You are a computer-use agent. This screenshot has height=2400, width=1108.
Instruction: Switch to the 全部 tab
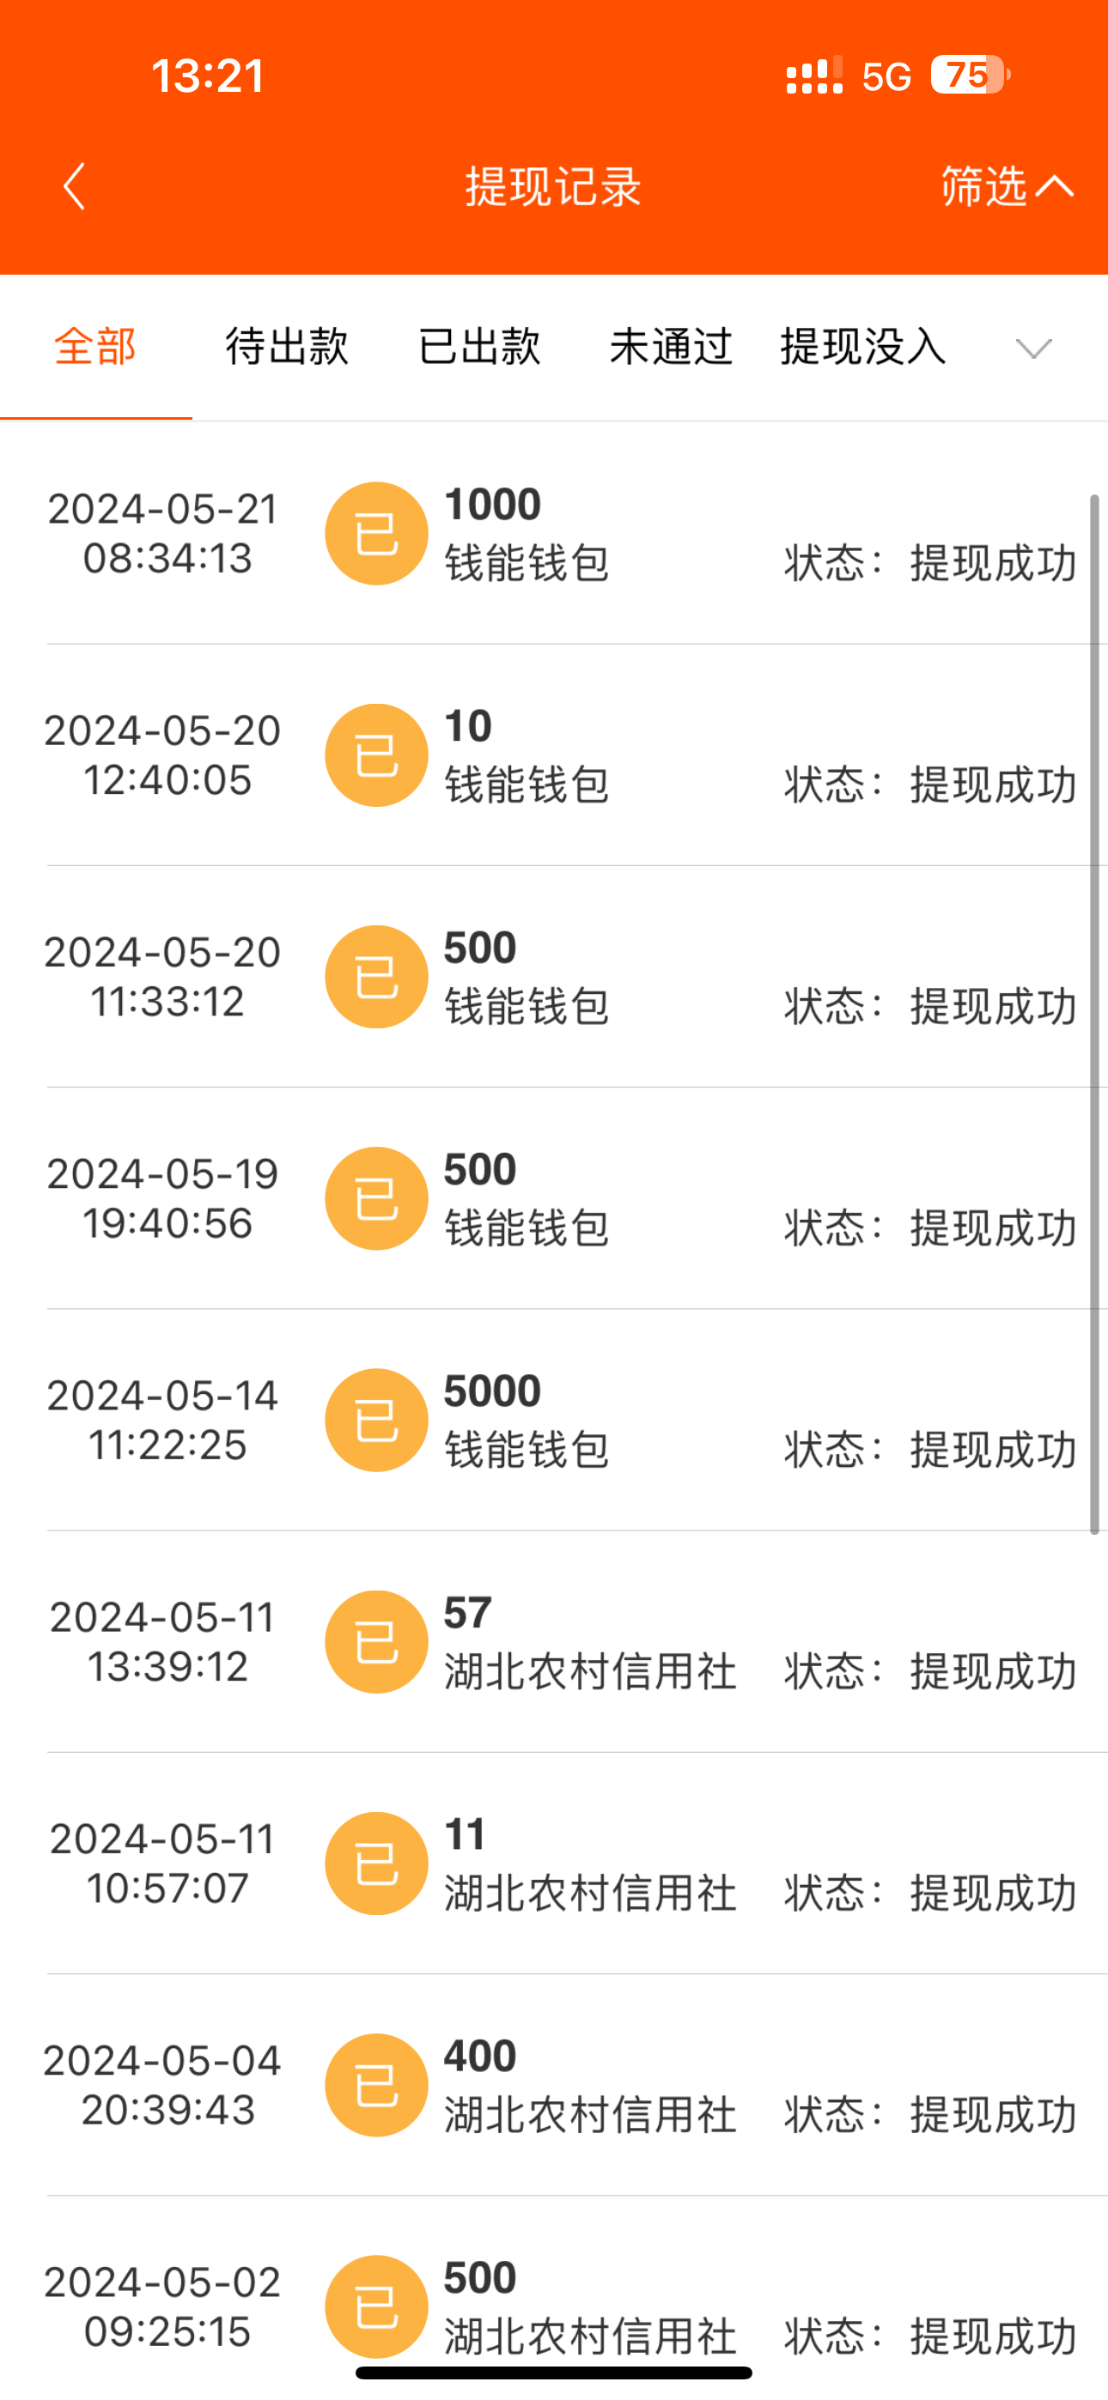[95, 348]
